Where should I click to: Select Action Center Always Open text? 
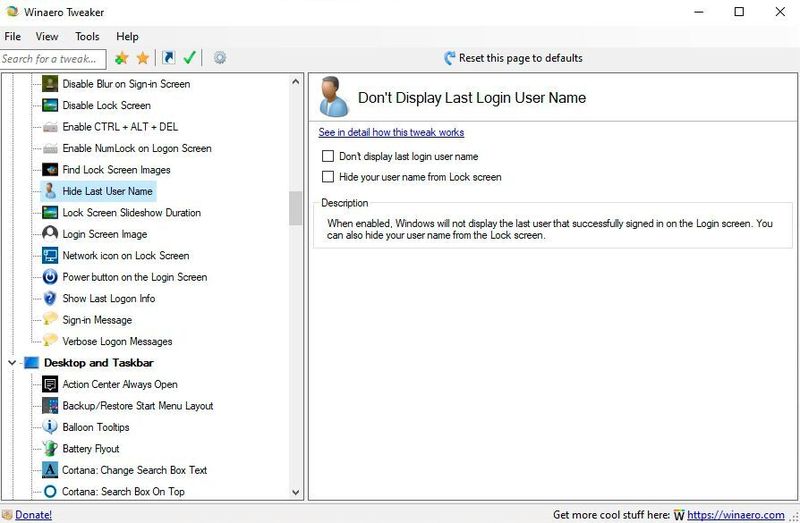[120, 384]
